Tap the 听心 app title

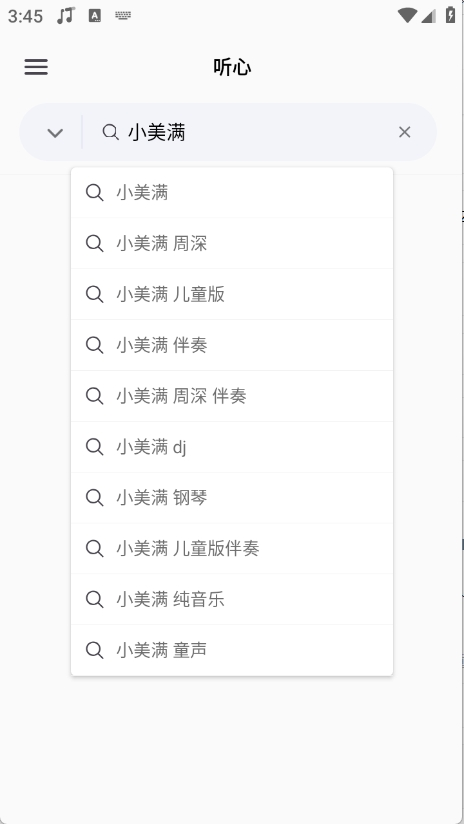point(232,67)
